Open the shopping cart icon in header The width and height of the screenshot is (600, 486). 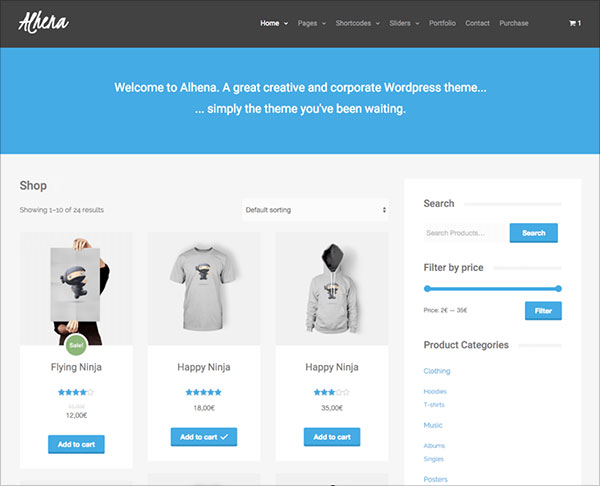coord(575,23)
